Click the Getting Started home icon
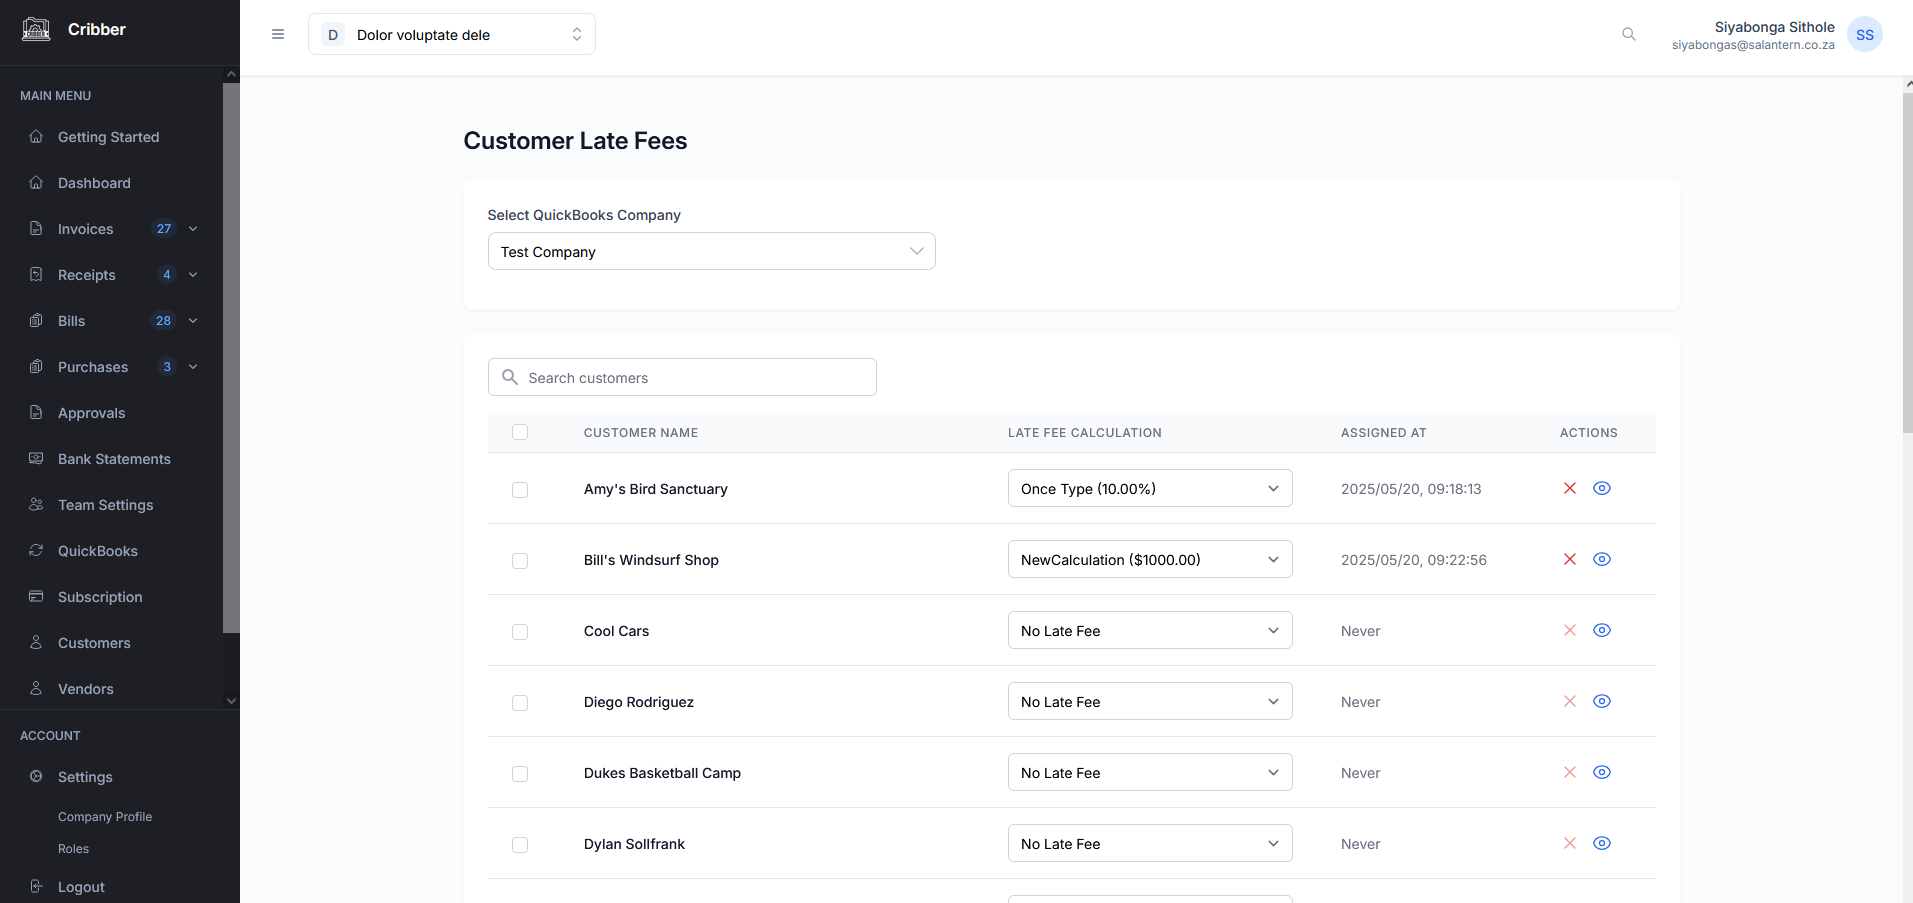 click(36, 136)
